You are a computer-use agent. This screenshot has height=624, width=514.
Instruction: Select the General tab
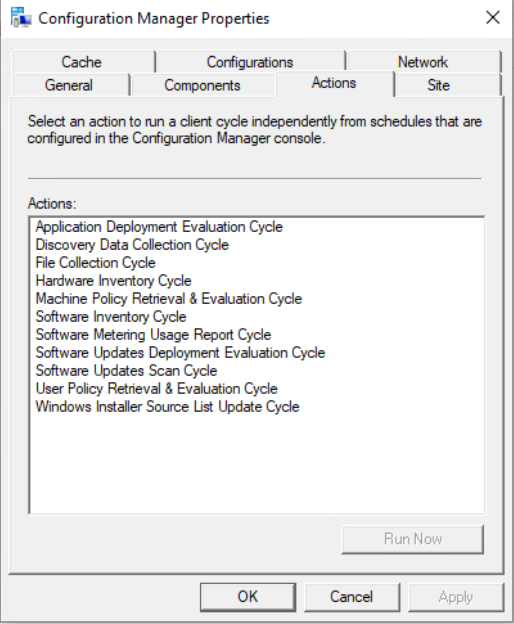(69, 85)
